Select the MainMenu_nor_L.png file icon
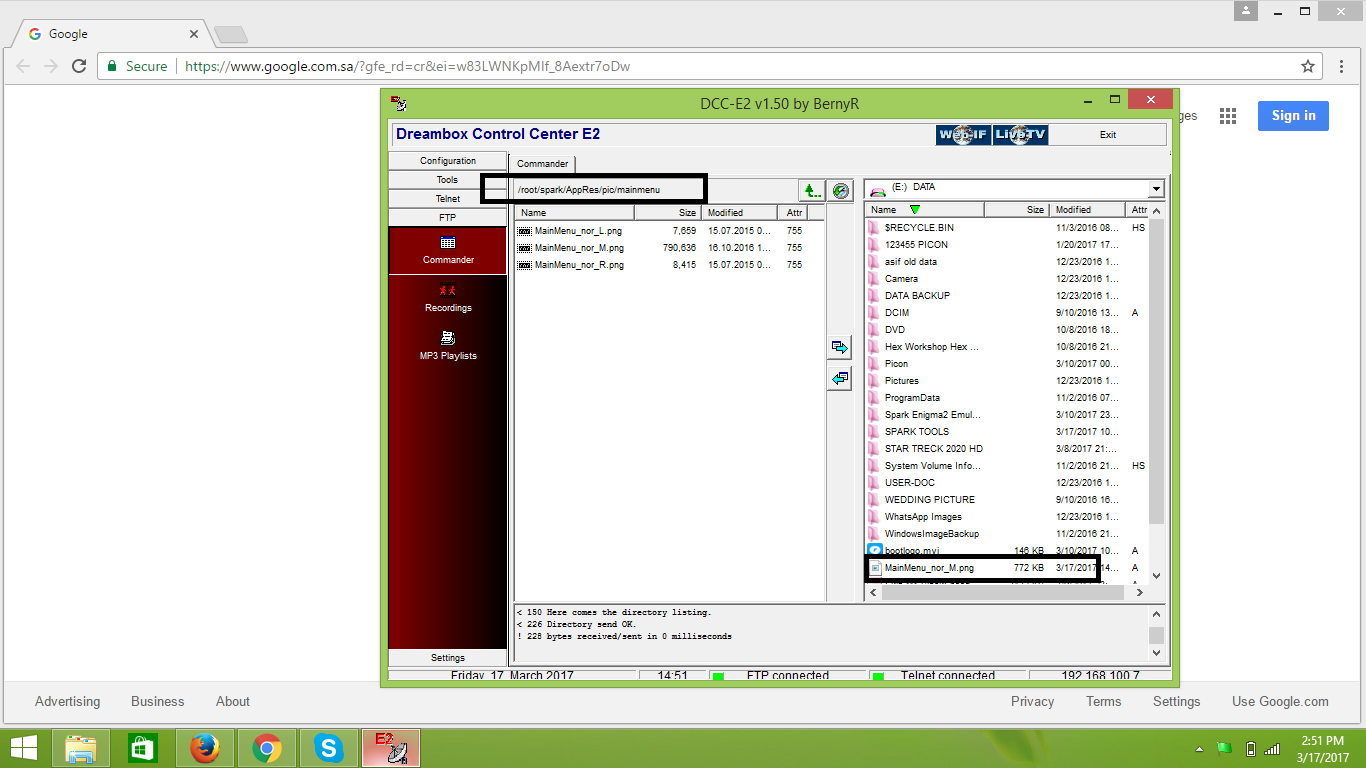1366x768 pixels. coord(524,231)
